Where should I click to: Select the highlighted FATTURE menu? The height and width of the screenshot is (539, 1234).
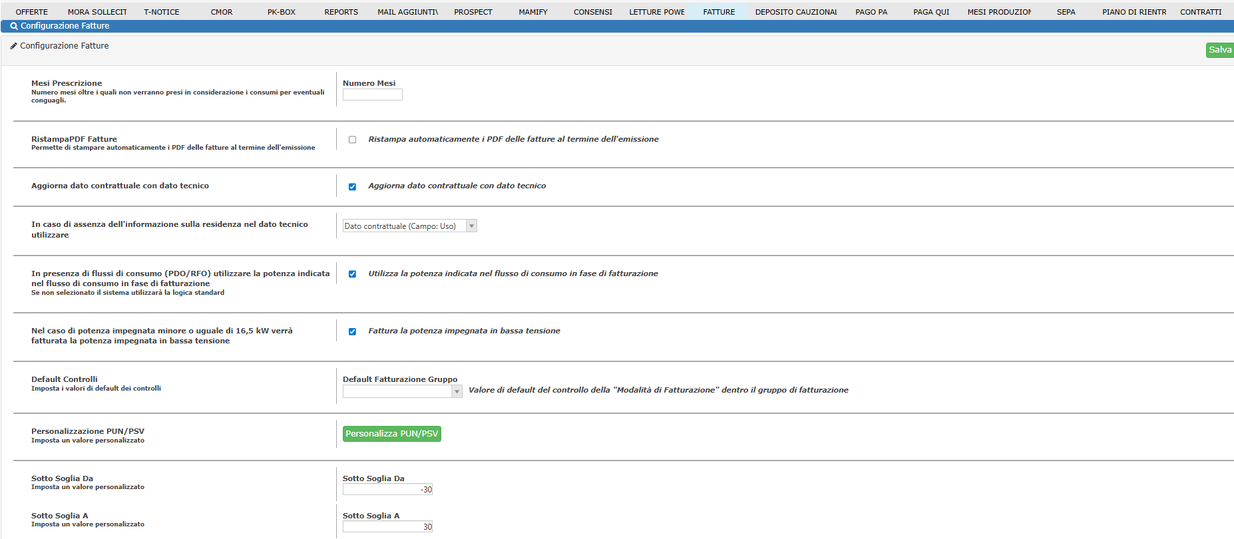coord(719,12)
